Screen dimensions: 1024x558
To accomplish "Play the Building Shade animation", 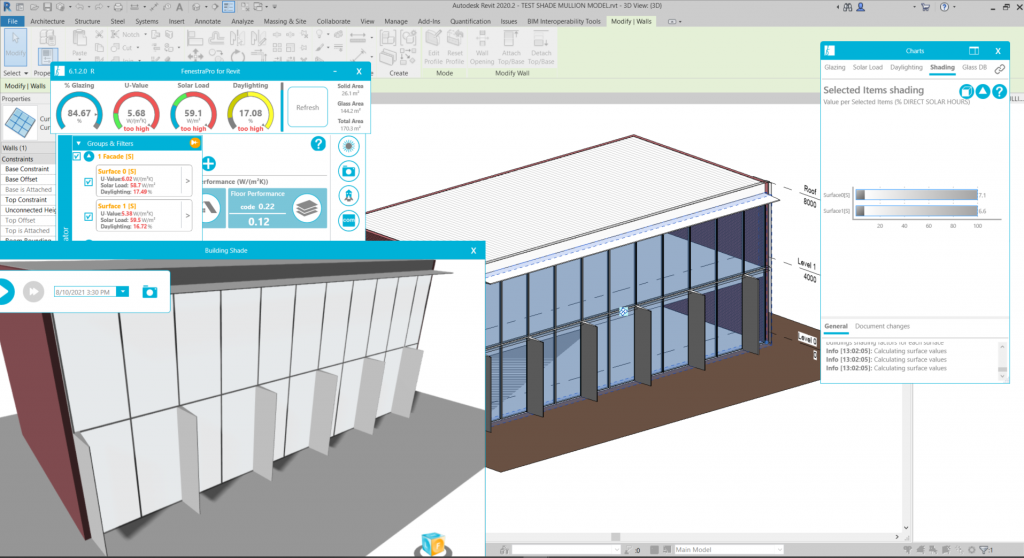I will [6, 291].
